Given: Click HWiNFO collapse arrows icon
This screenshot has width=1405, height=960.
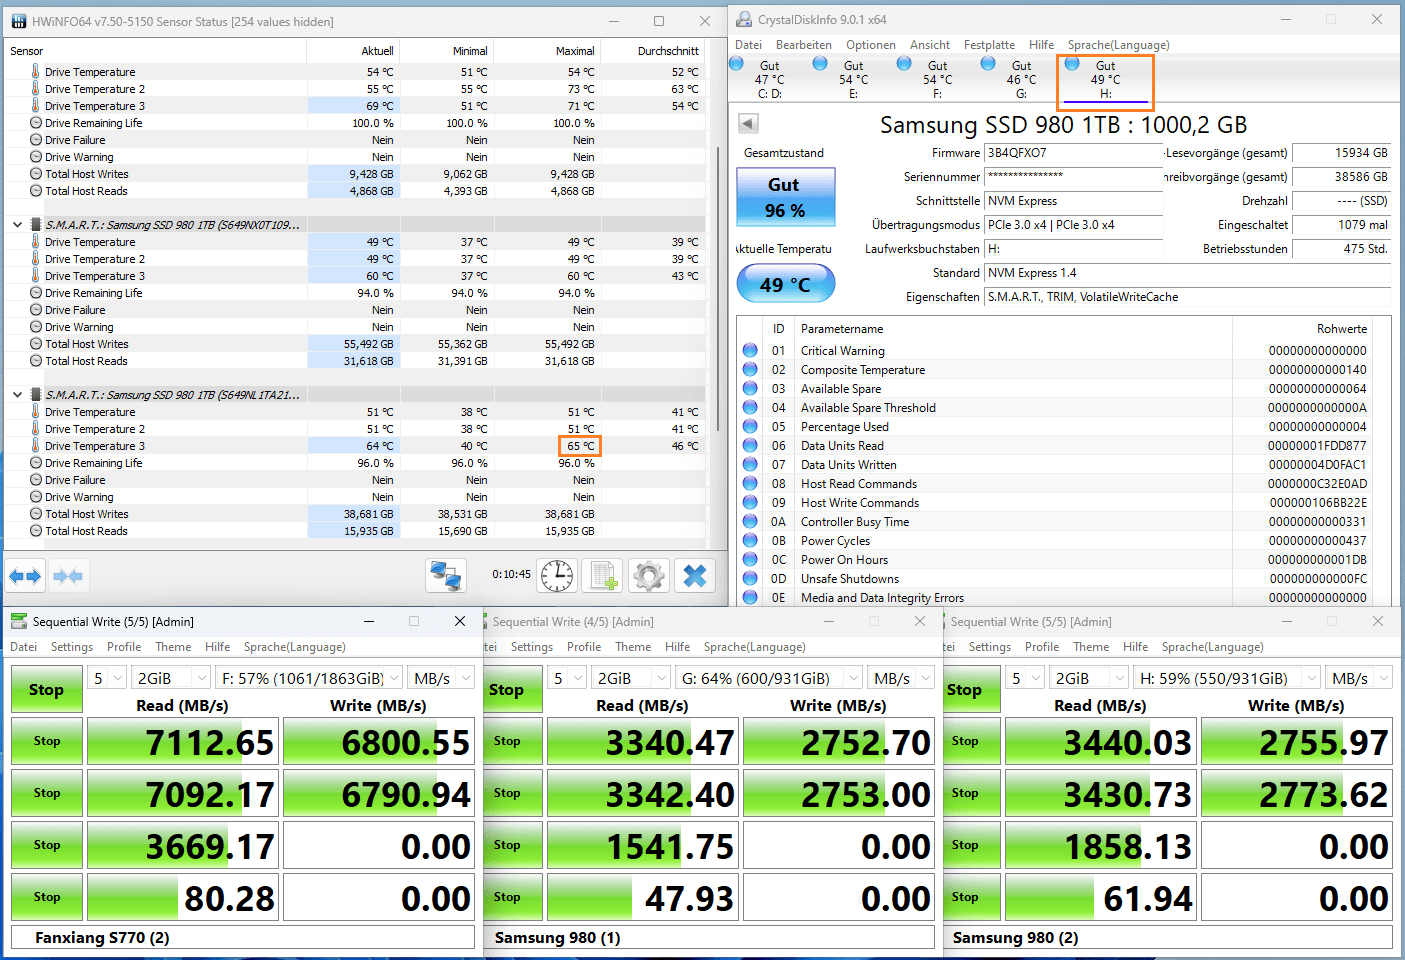Looking at the screenshot, I should pos(67,576).
